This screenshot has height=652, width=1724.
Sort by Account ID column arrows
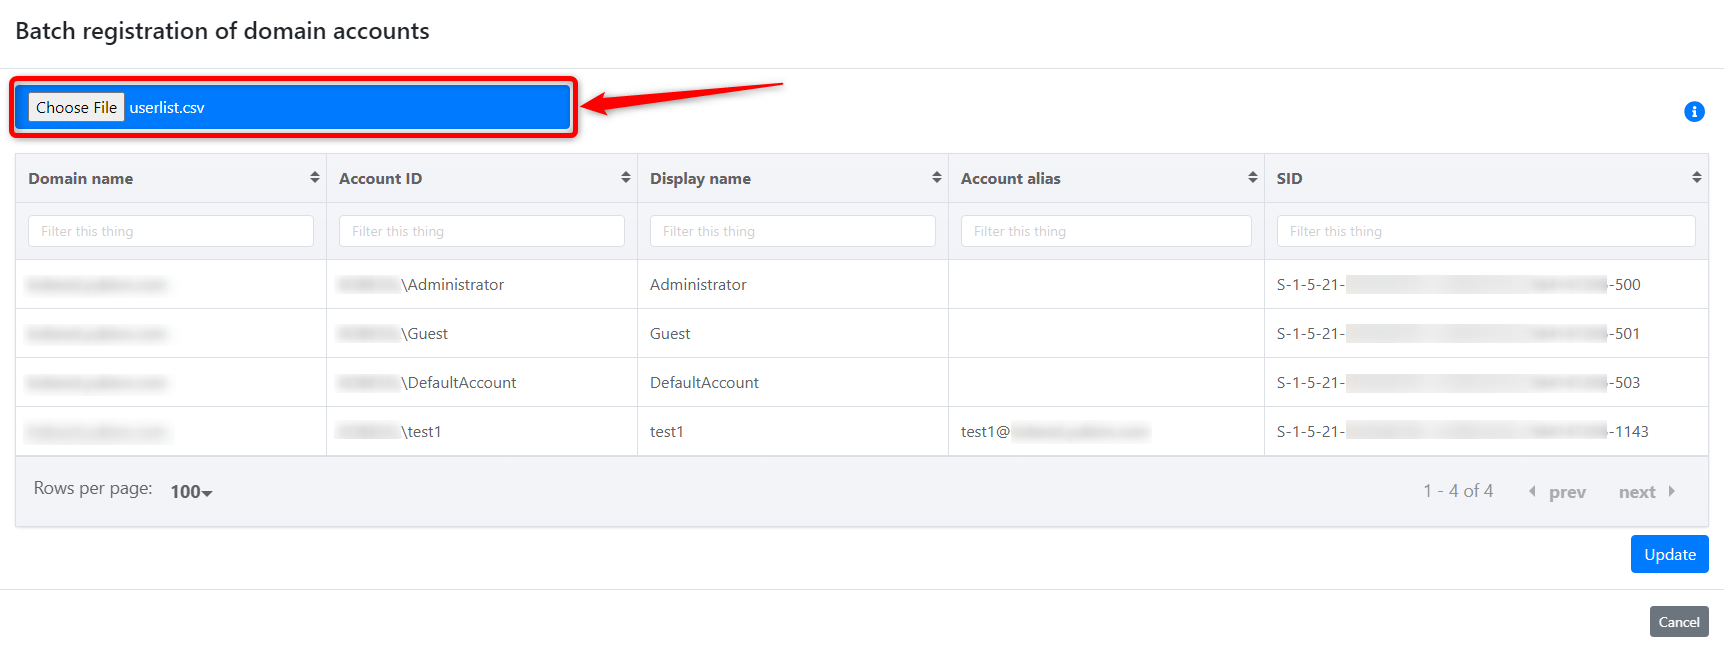625,178
